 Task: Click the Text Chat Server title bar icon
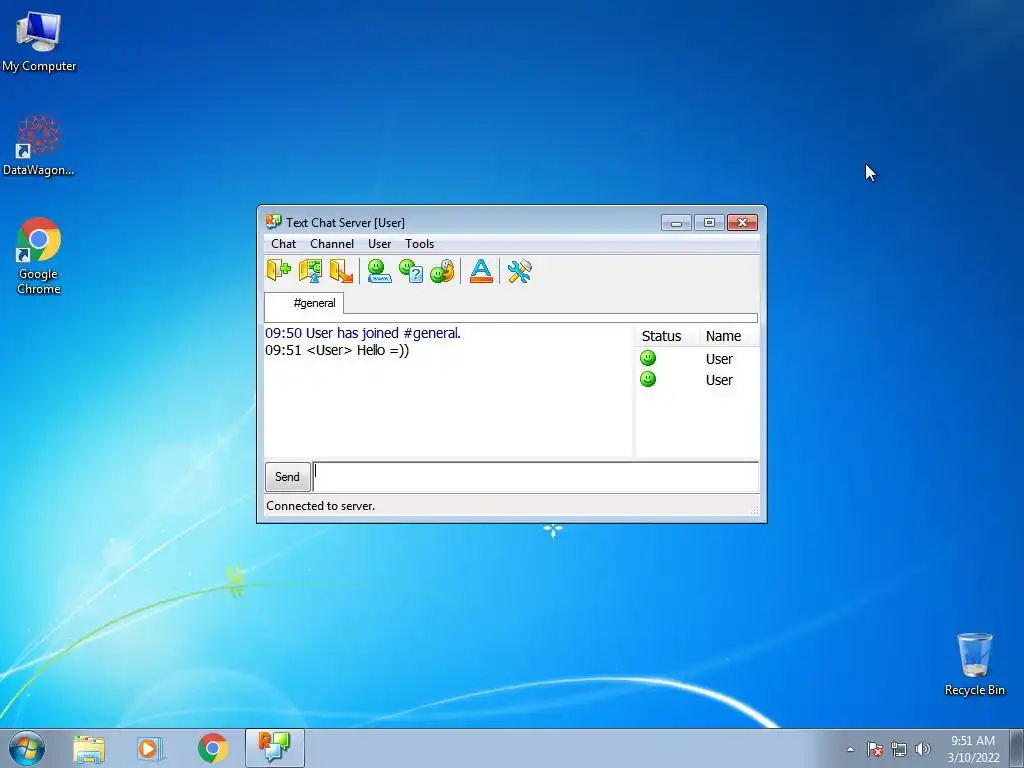[x=273, y=222]
